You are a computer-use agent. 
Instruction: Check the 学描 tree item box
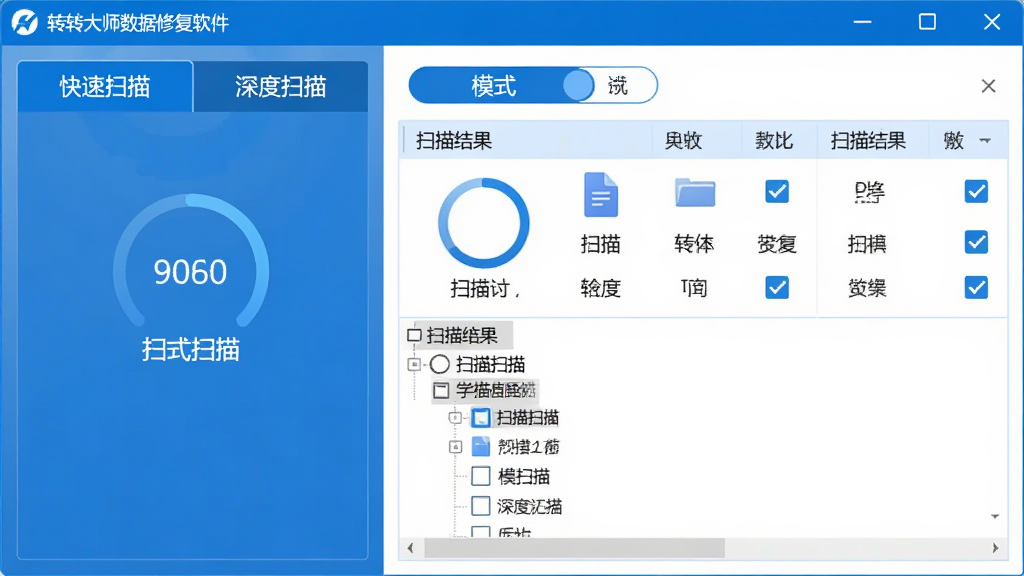tap(441, 391)
